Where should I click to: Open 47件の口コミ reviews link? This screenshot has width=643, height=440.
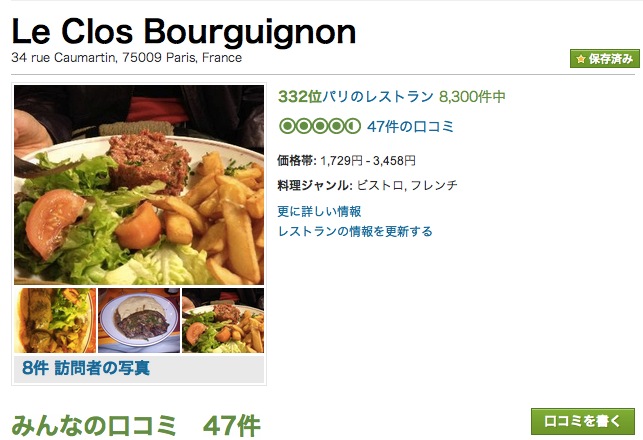click(410, 126)
